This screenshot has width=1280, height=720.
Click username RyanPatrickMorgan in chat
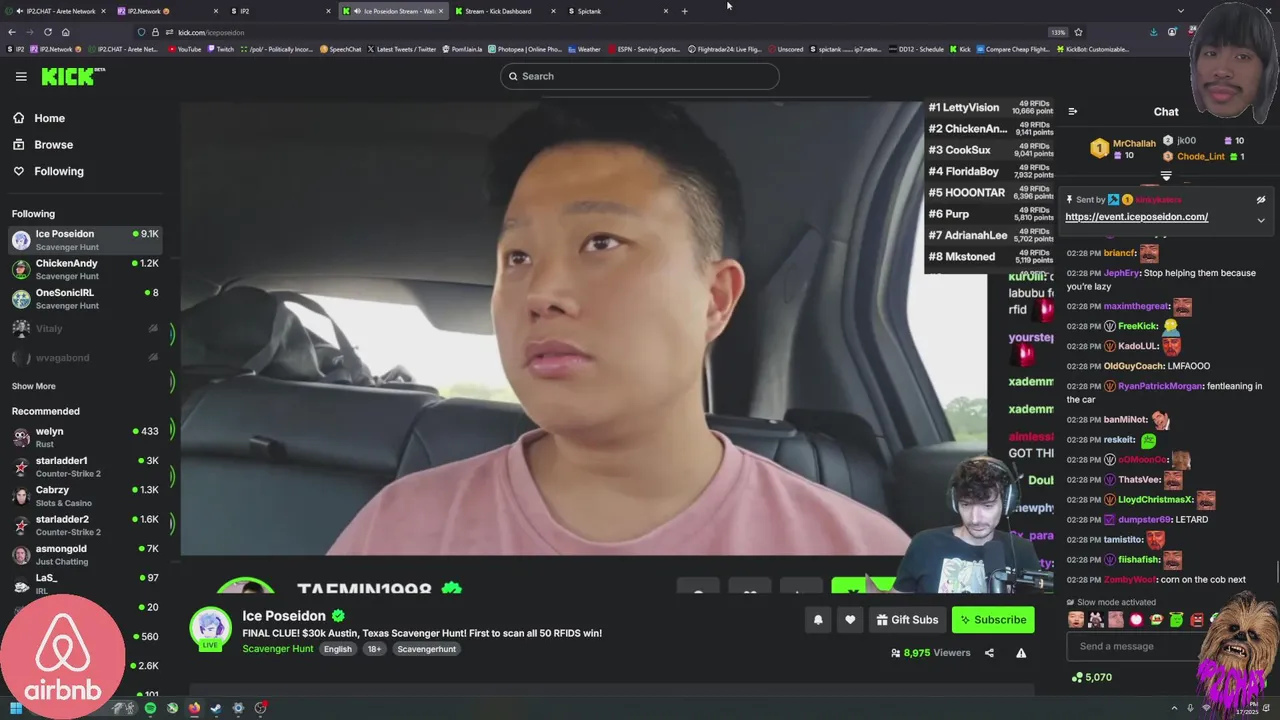click(1160, 386)
